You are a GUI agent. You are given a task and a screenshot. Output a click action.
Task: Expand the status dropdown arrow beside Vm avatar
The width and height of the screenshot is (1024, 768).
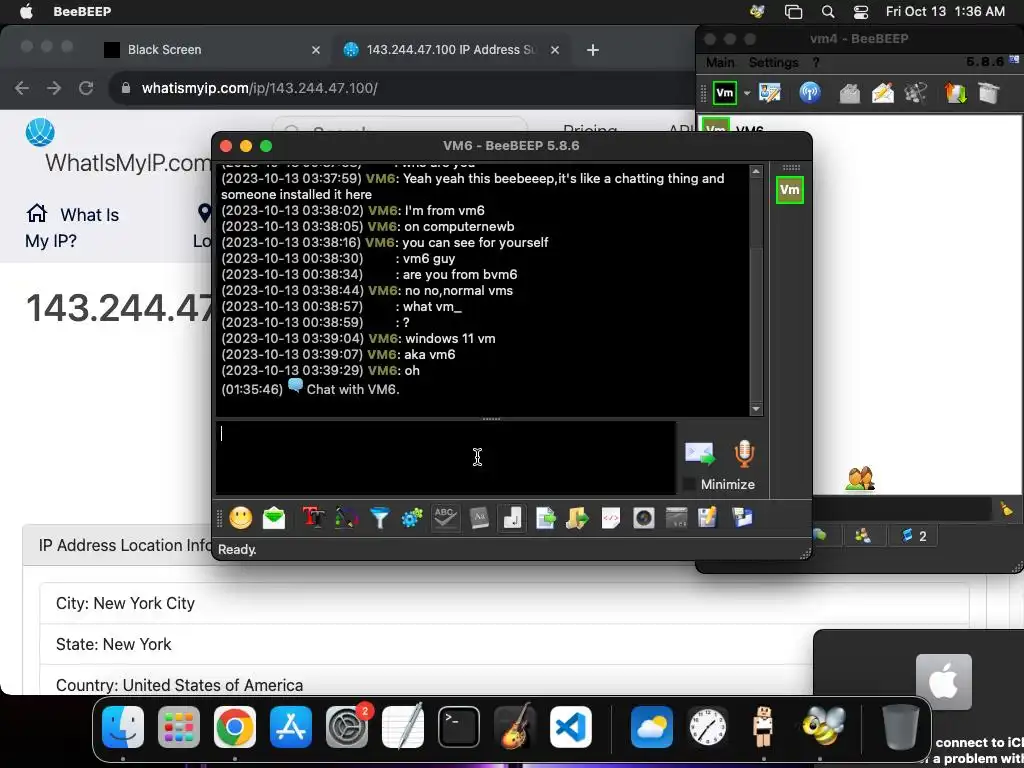pos(746,93)
